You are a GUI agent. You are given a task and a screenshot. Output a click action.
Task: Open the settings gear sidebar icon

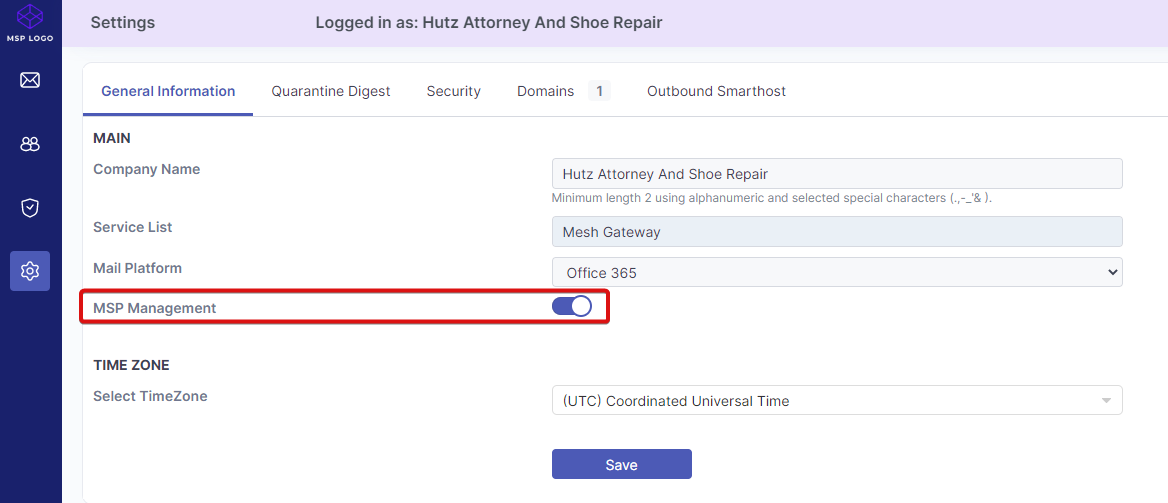pos(30,271)
